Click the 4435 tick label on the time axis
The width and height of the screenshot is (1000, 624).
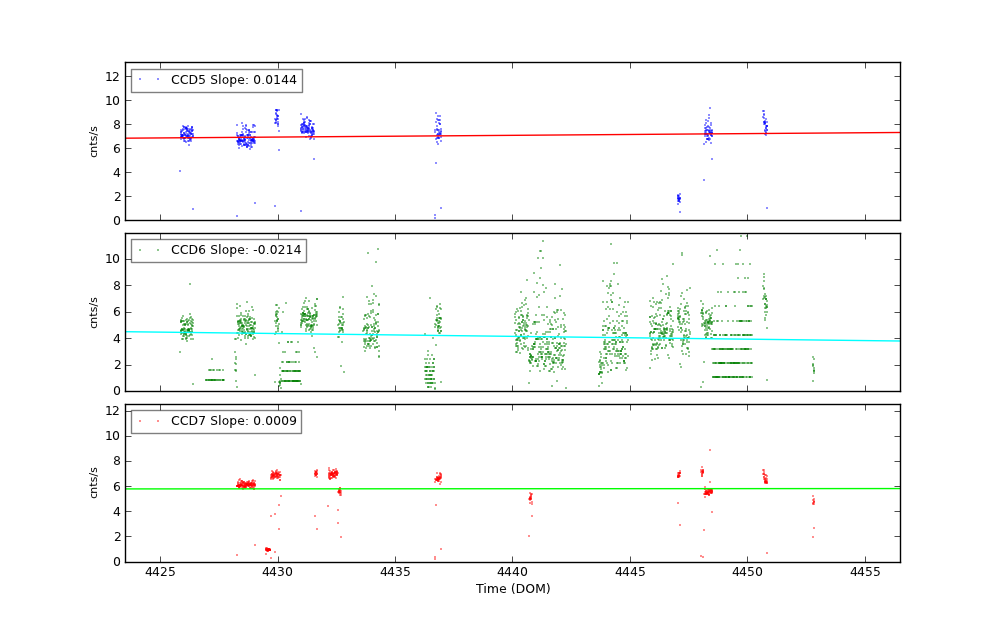[395, 572]
